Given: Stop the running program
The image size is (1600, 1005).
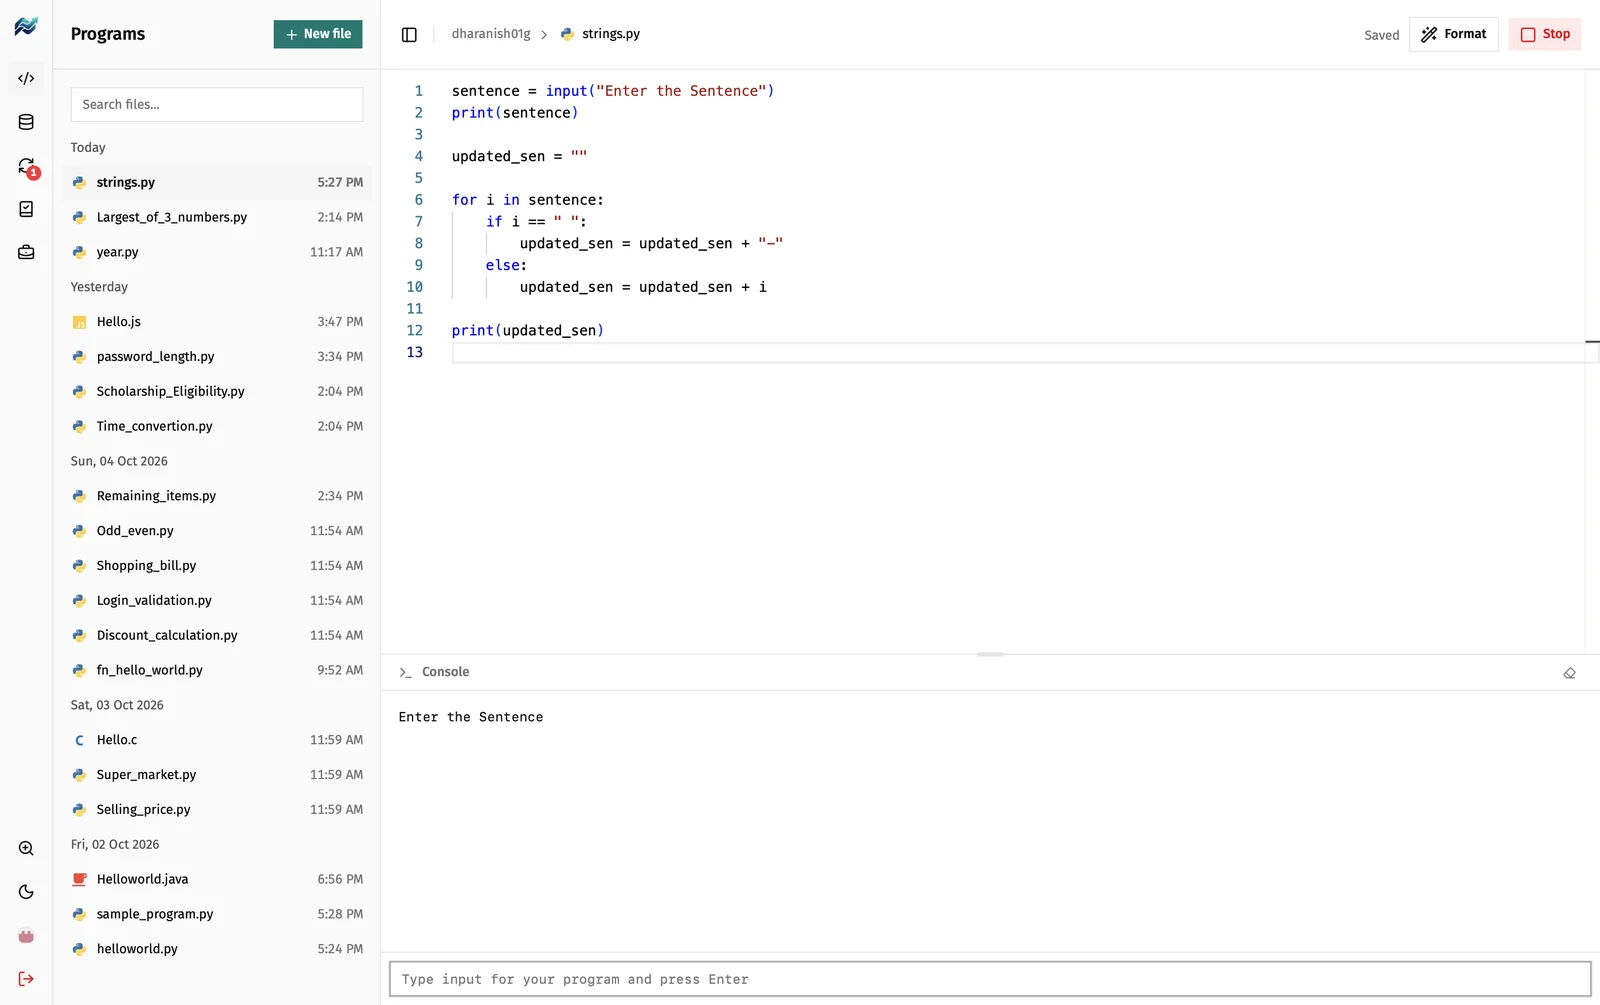Looking at the screenshot, I should pyautogui.click(x=1545, y=34).
